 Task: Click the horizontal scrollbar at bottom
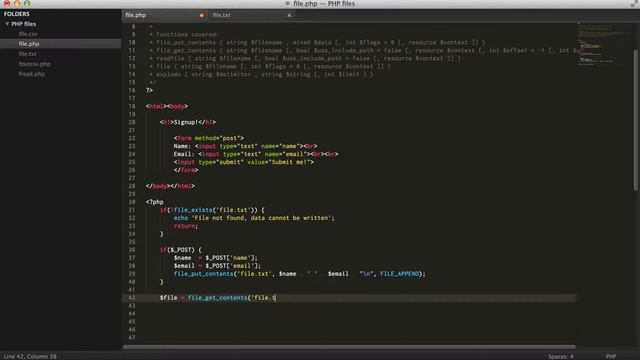[349, 347]
